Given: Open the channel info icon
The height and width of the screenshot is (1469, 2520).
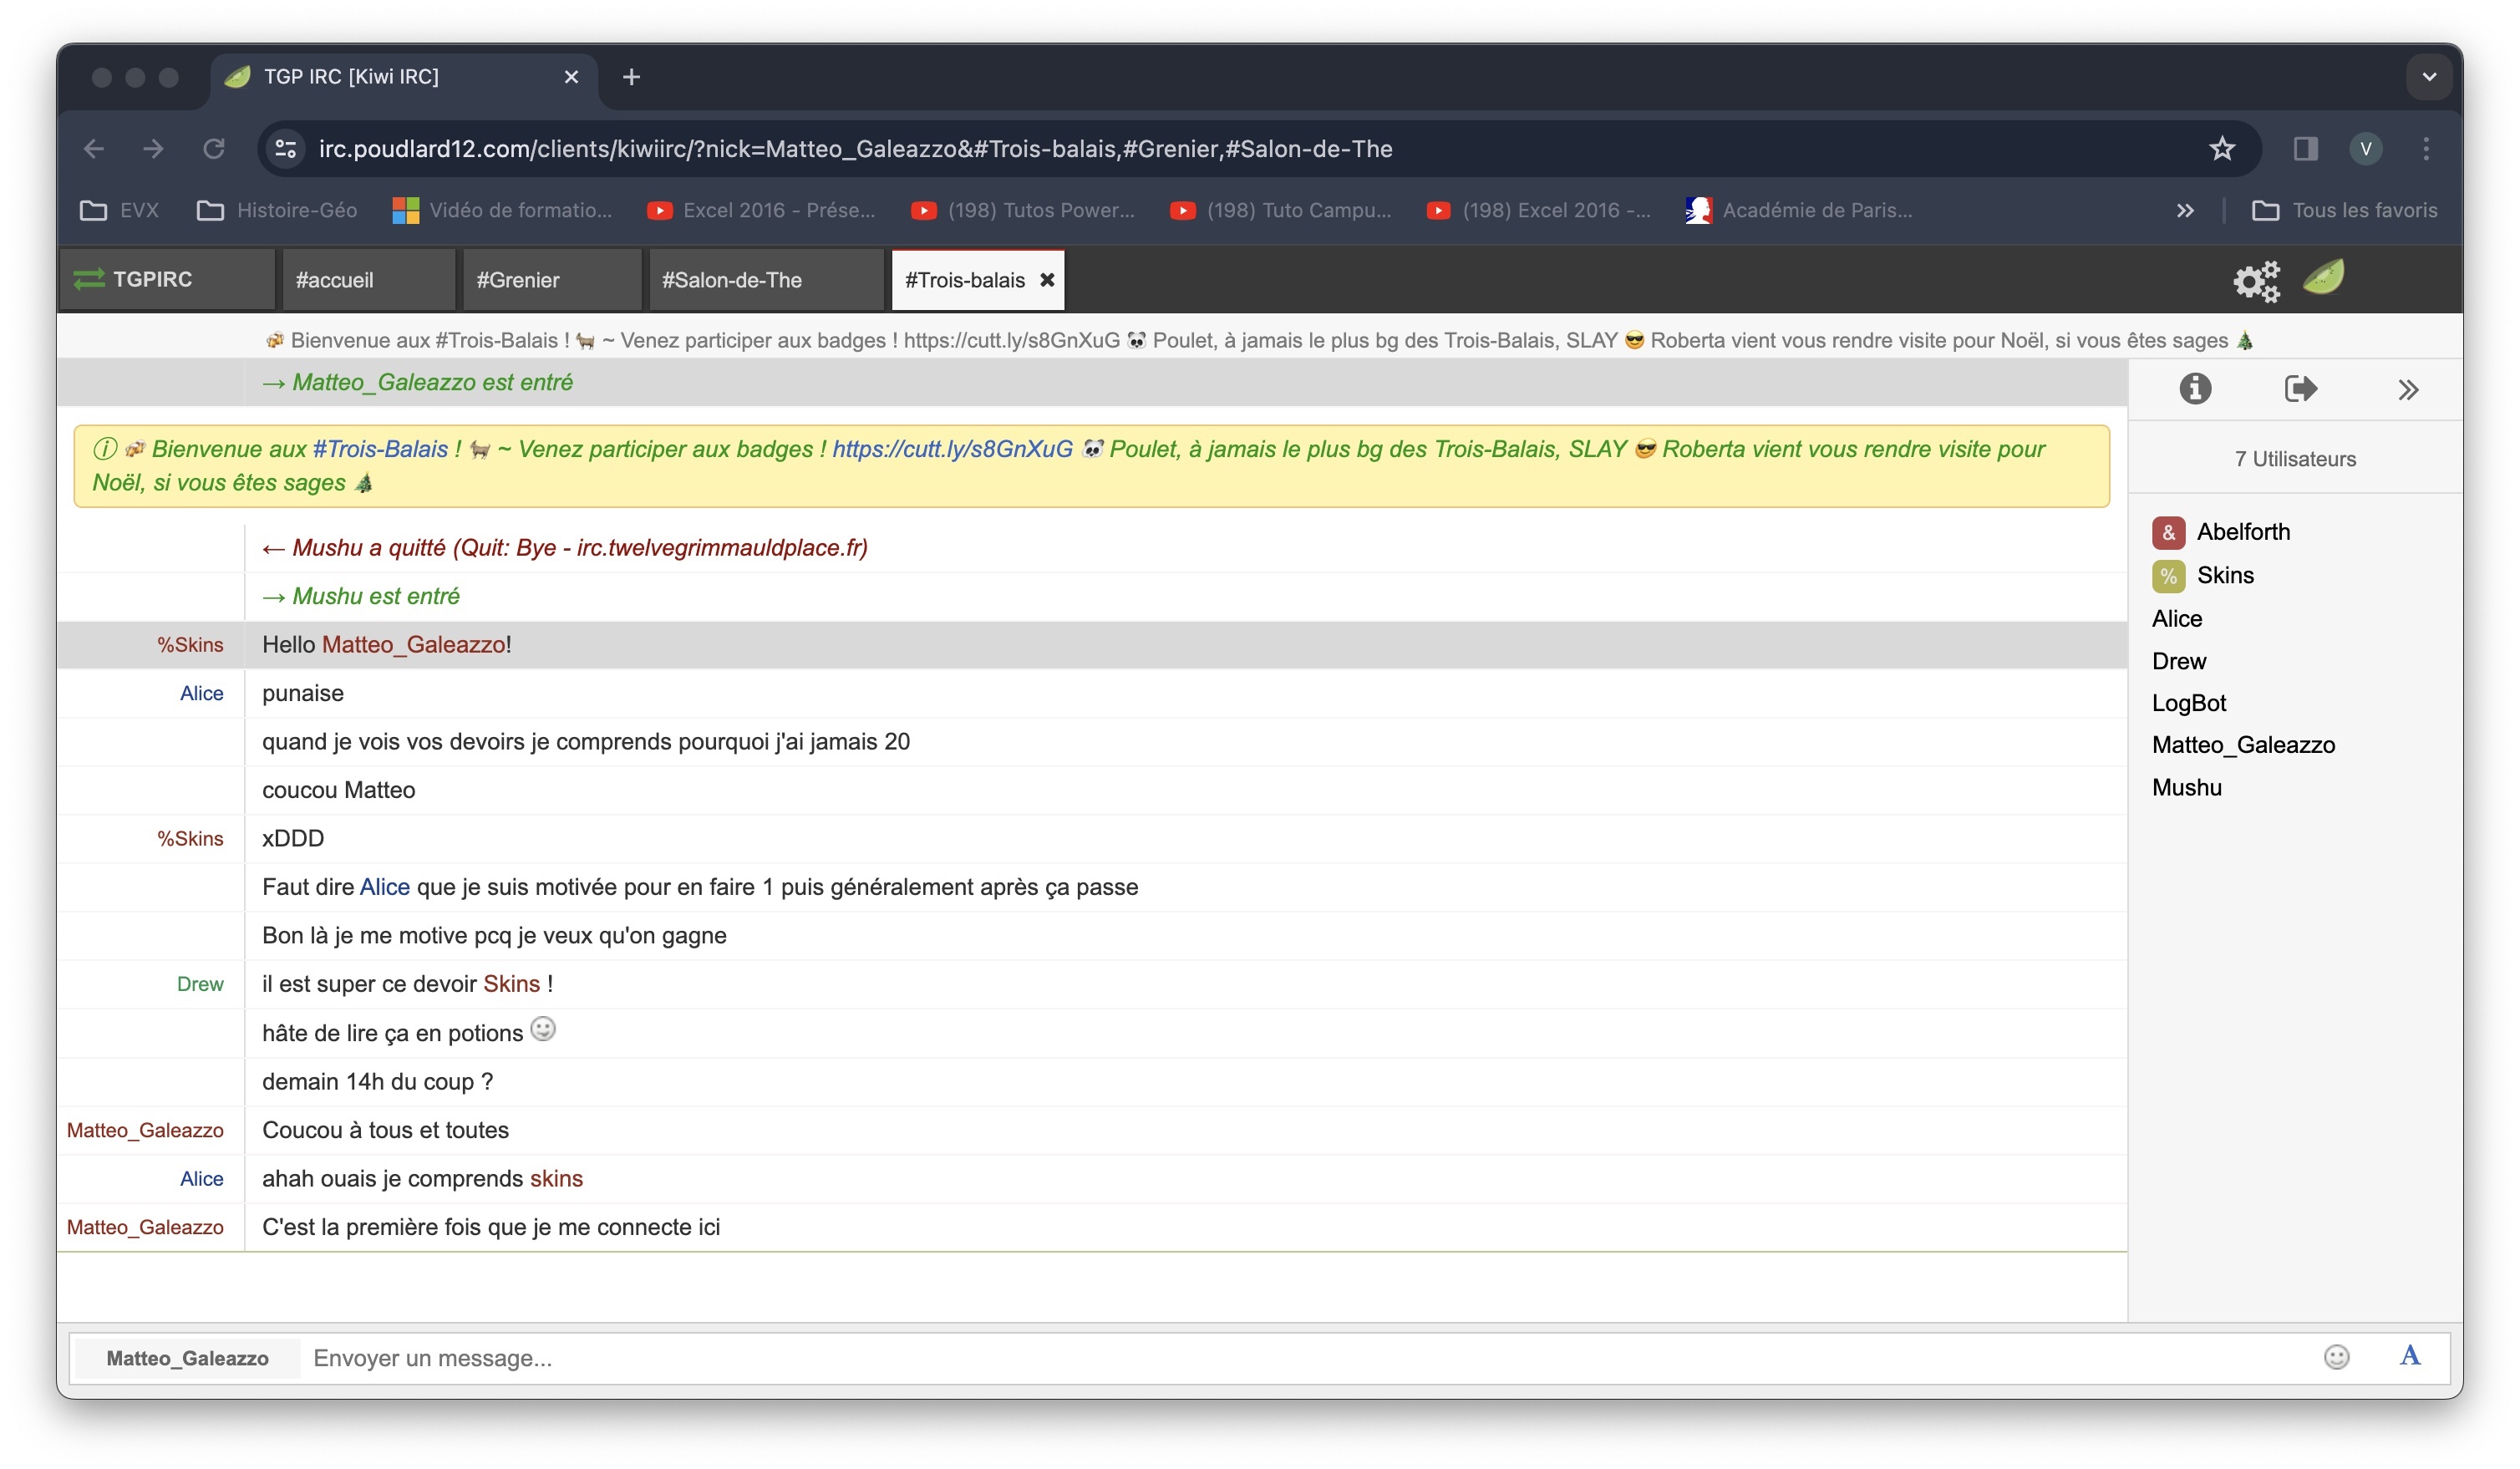Looking at the screenshot, I should tap(2195, 388).
